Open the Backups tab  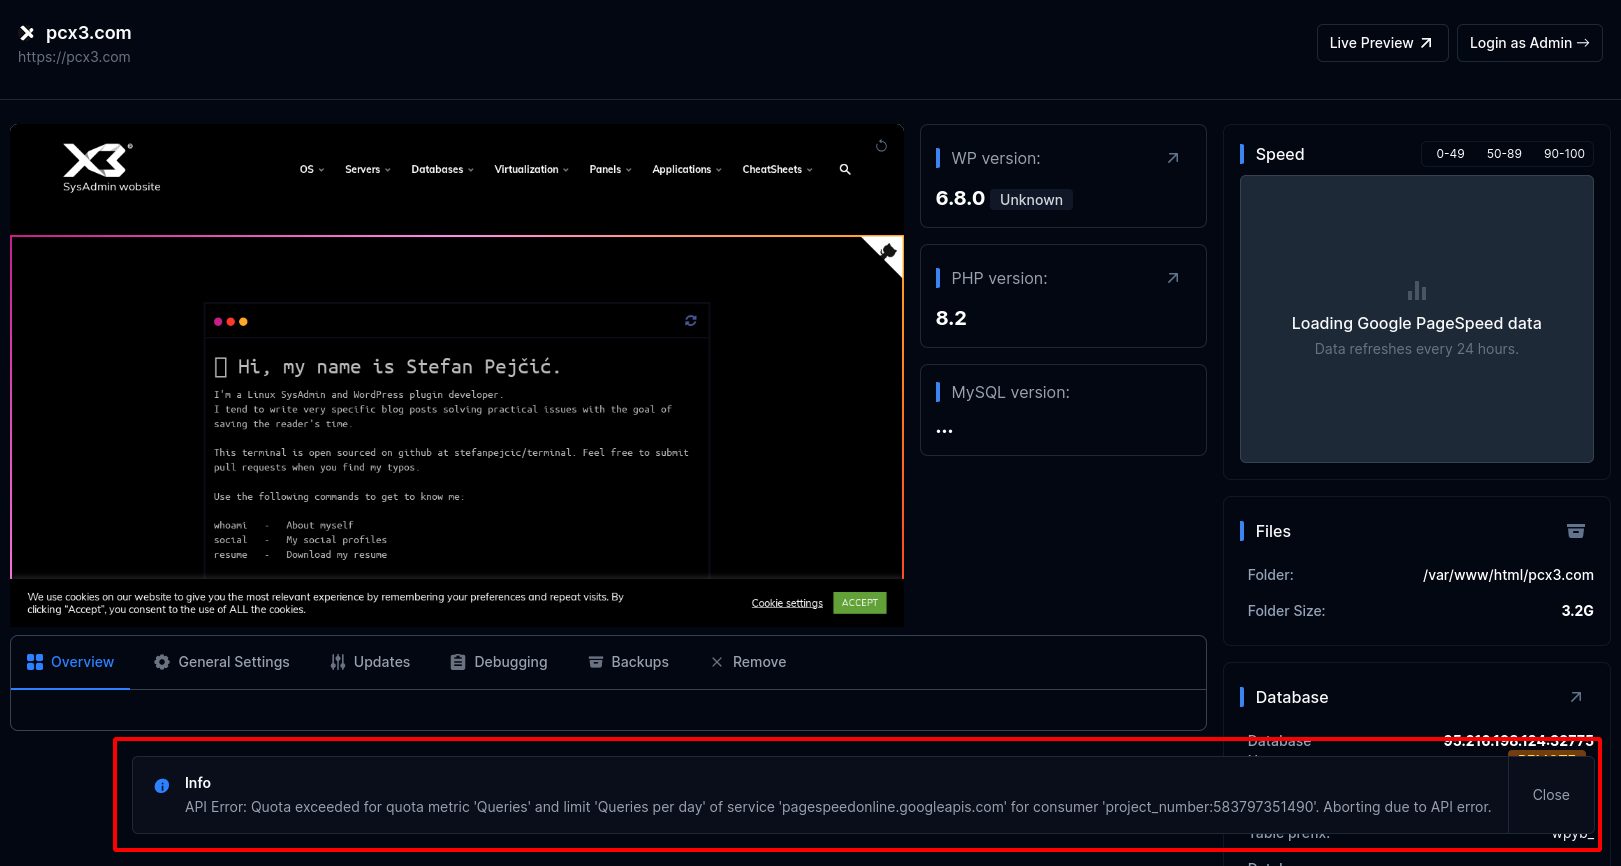coord(629,662)
